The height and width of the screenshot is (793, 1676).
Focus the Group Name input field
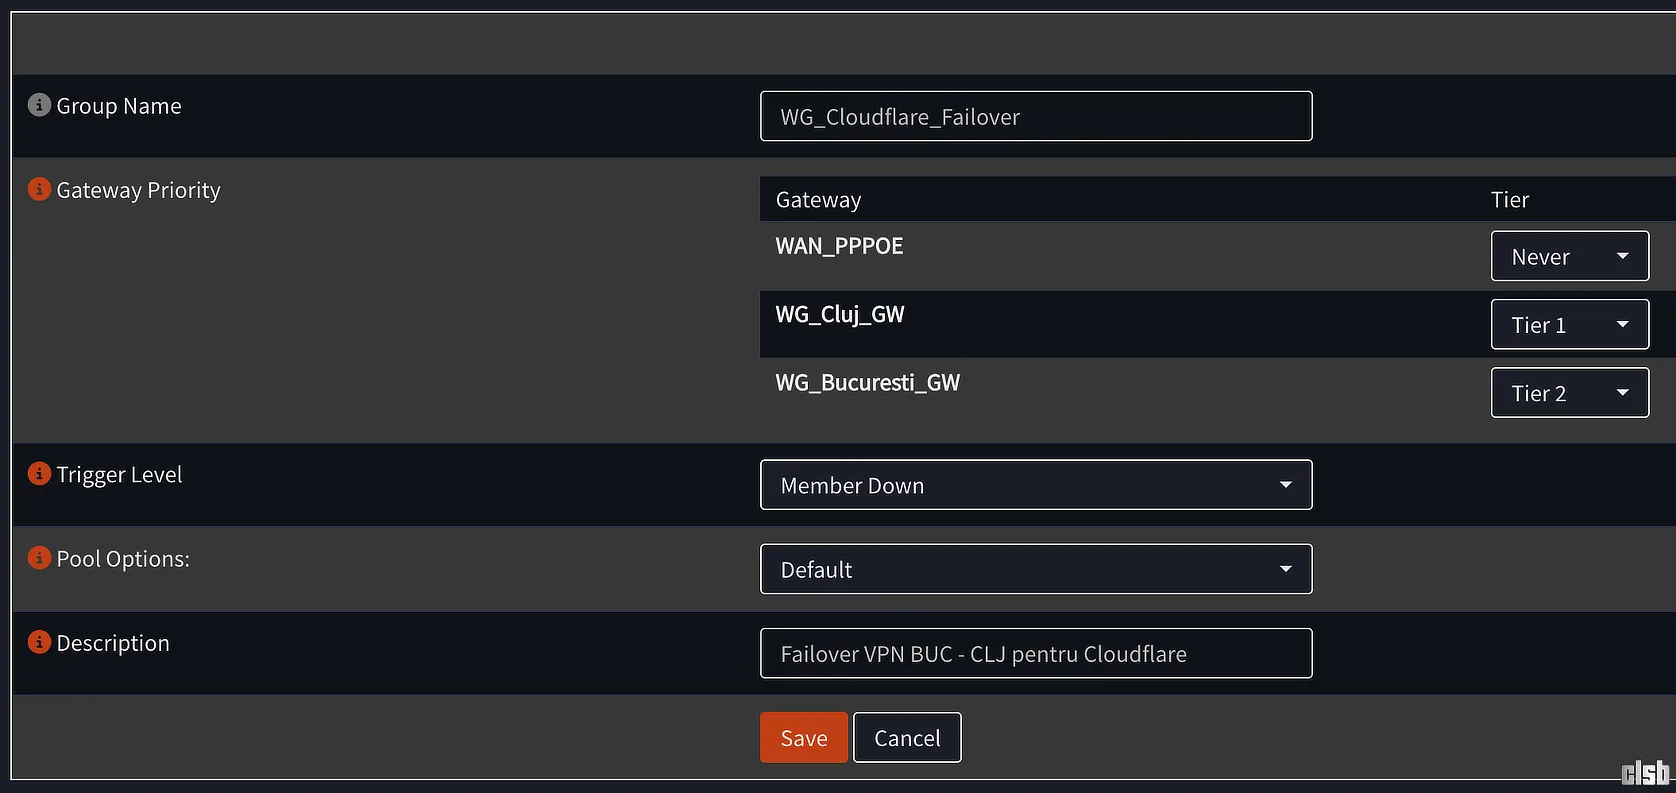(x=1036, y=117)
